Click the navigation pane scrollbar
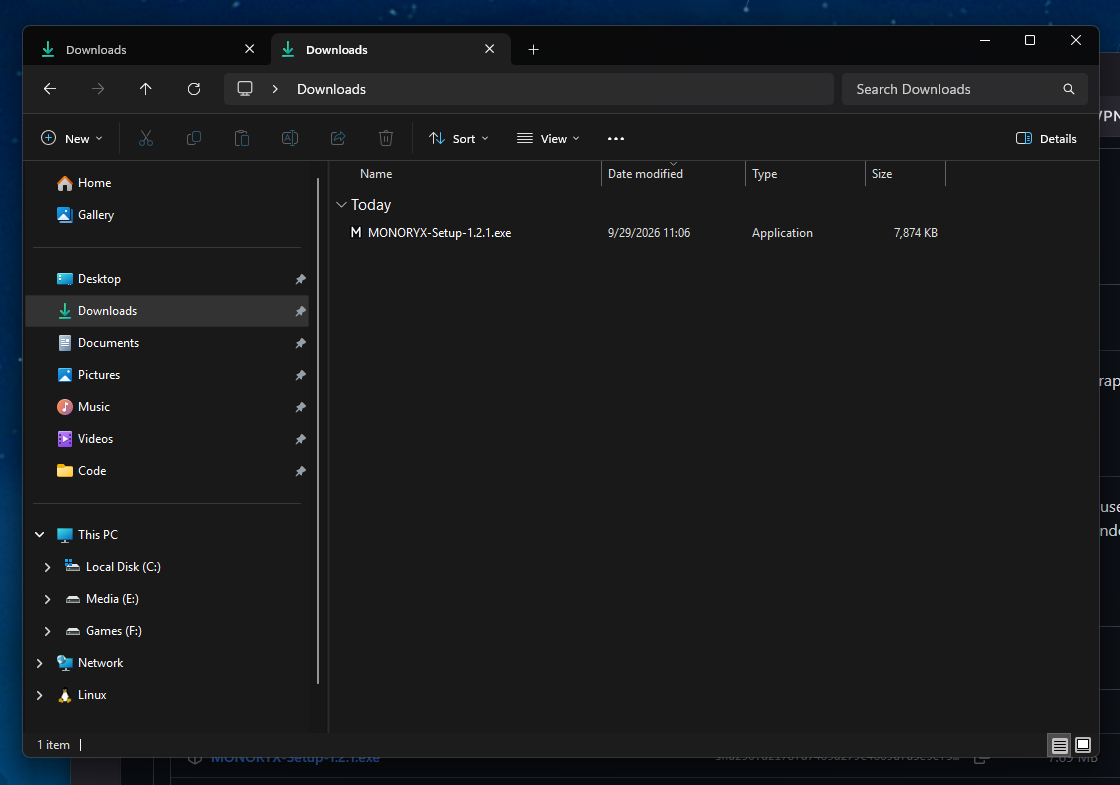 318,431
